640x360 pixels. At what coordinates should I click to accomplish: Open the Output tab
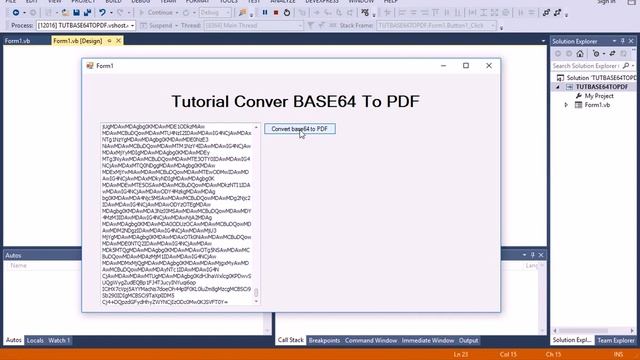(x=468, y=340)
